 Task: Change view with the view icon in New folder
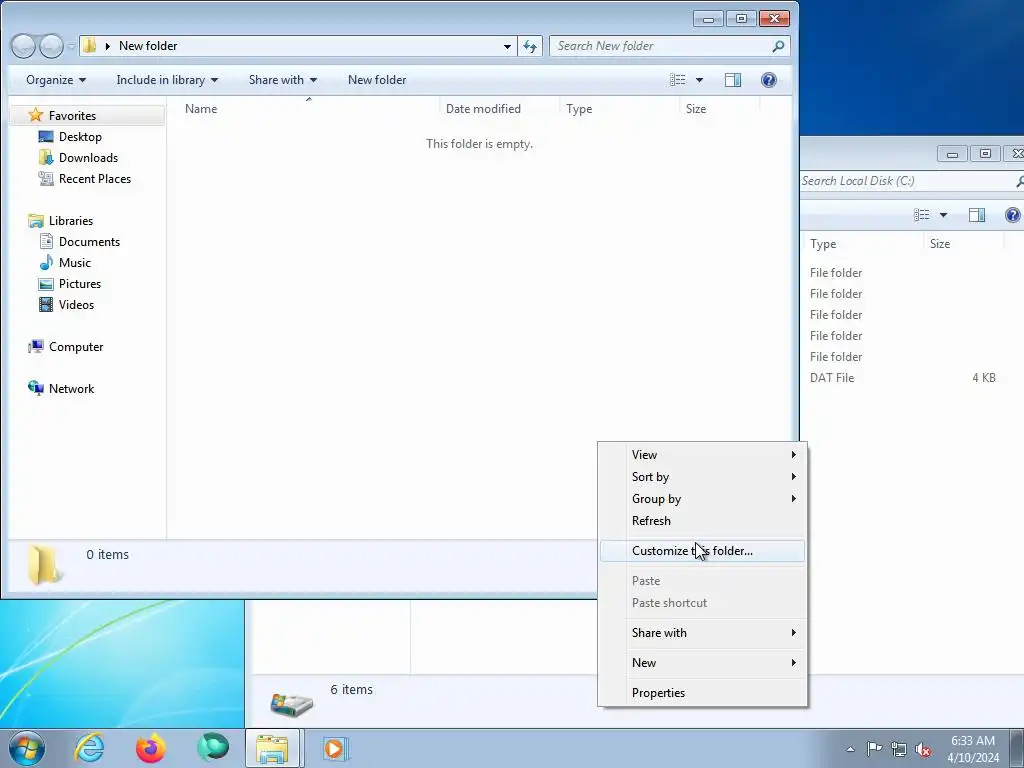pos(678,80)
